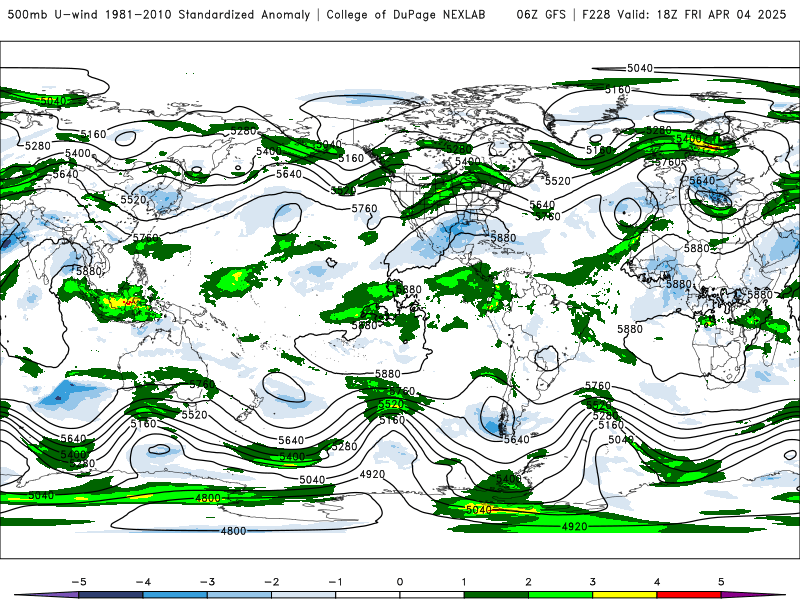Click the '5880' contour label east of Florida

[x=504, y=238]
